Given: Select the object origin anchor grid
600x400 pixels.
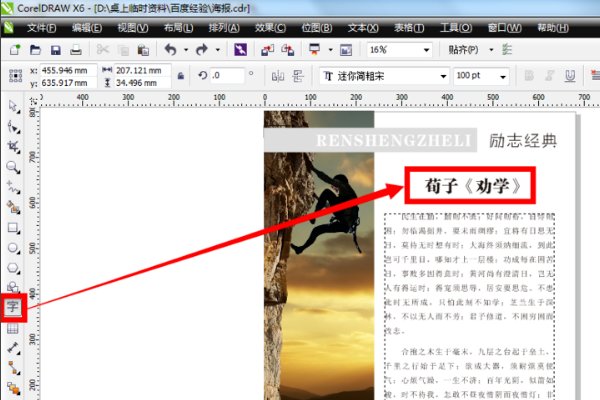Looking at the screenshot, I should tap(15, 76).
